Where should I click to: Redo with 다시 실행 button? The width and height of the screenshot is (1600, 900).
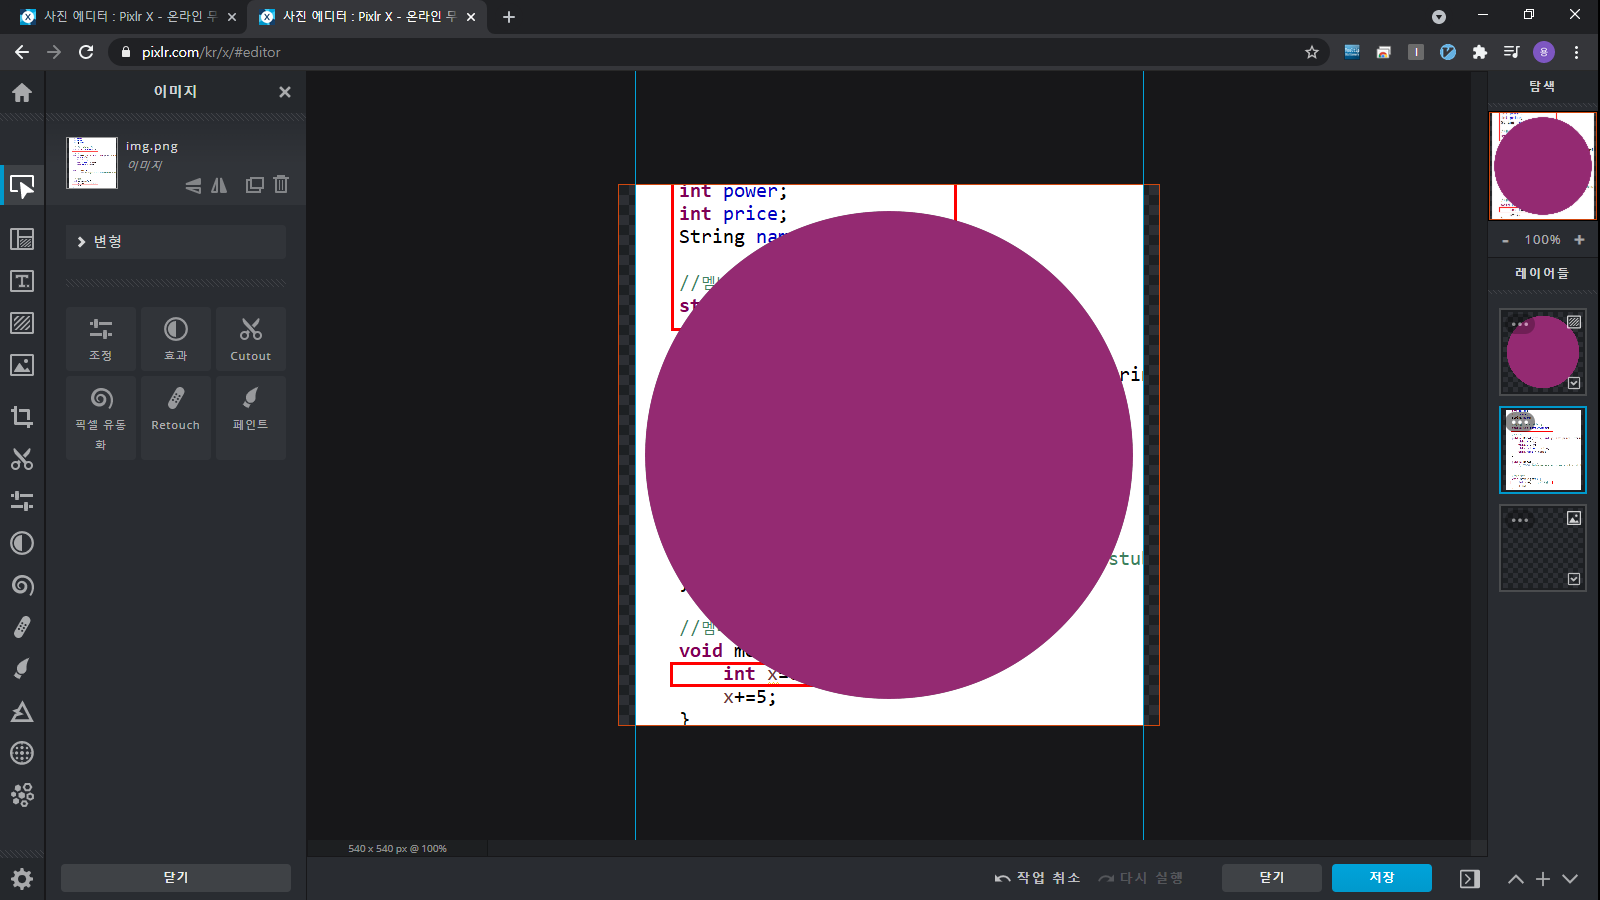[x=1141, y=878]
